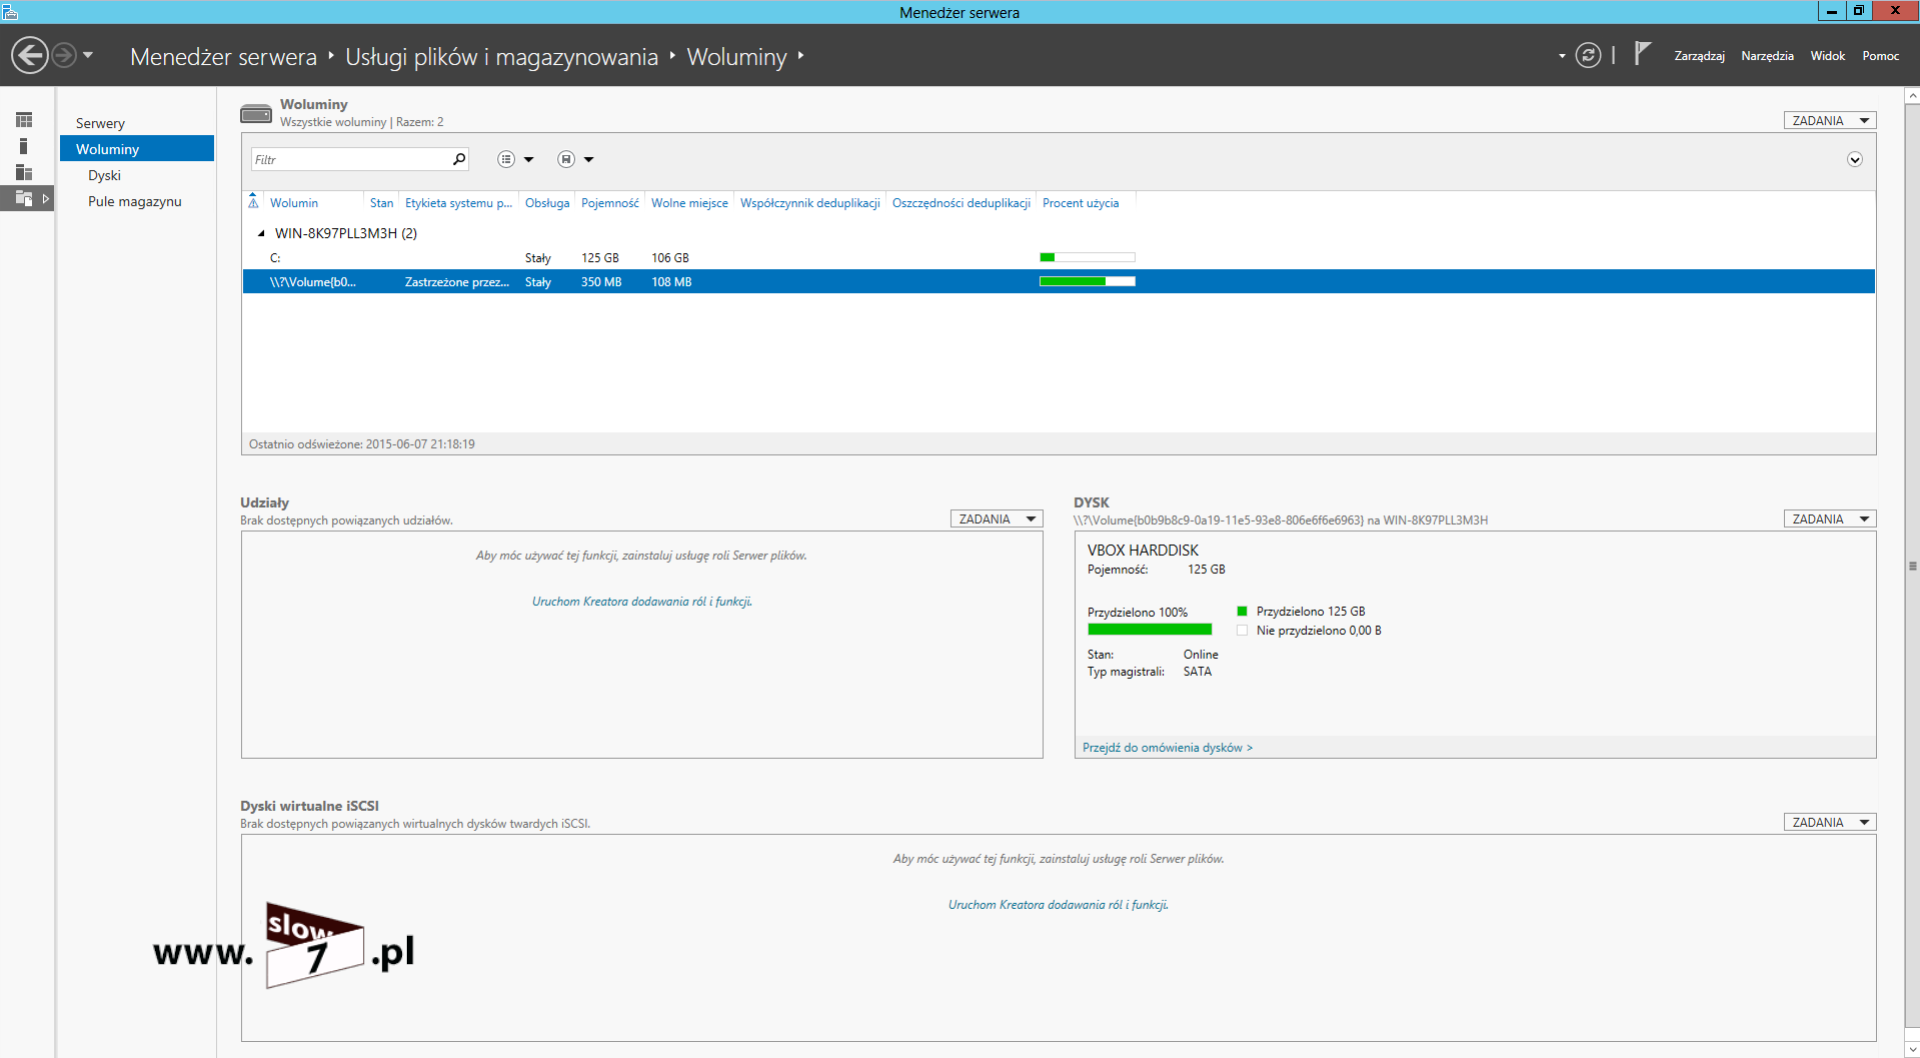1920x1058 pixels.
Task: Click the Przejdź do omówienia dysków link
Action: (1166, 747)
